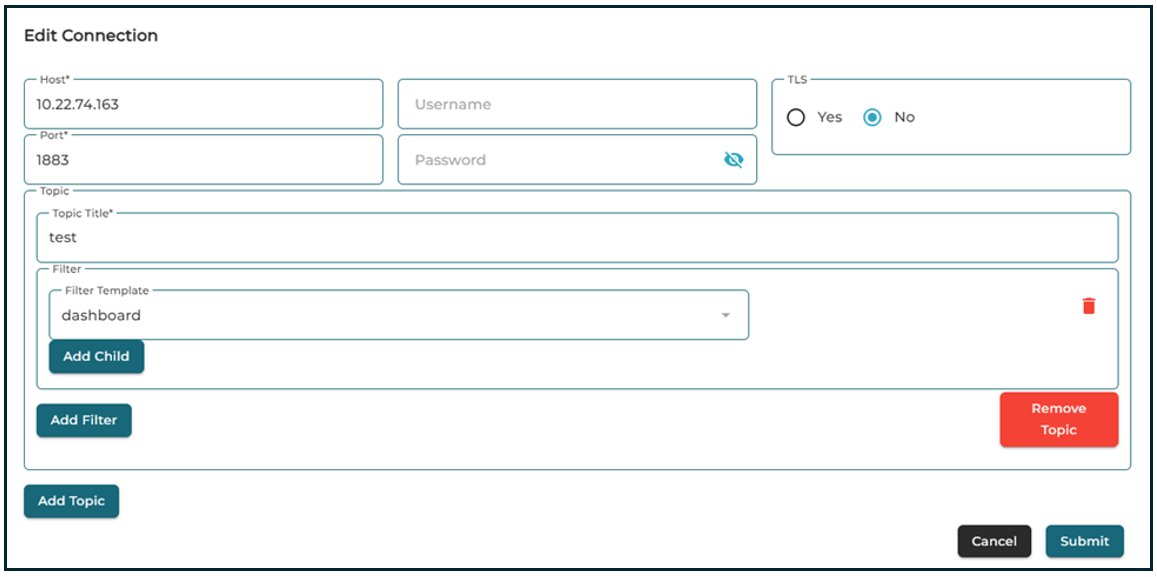Image resolution: width=1157 pixels, height=577 pixels.
Task: Submit the connection form
Action: 1085,542
